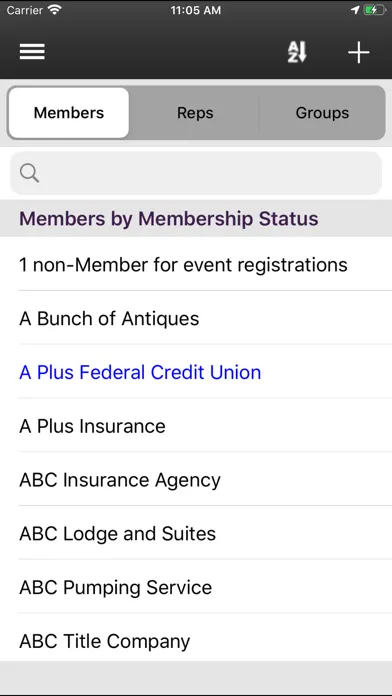
Task: Select ABC Lodge and Suites
Action: click(196, 534)
